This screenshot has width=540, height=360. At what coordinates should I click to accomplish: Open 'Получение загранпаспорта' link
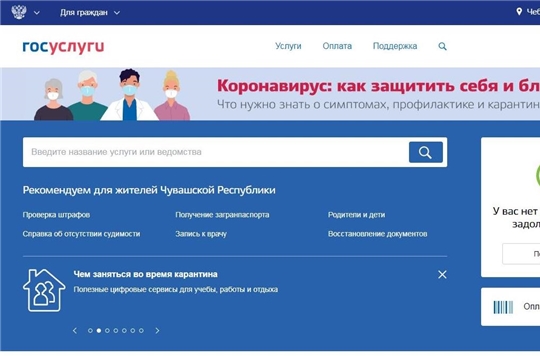222,215
